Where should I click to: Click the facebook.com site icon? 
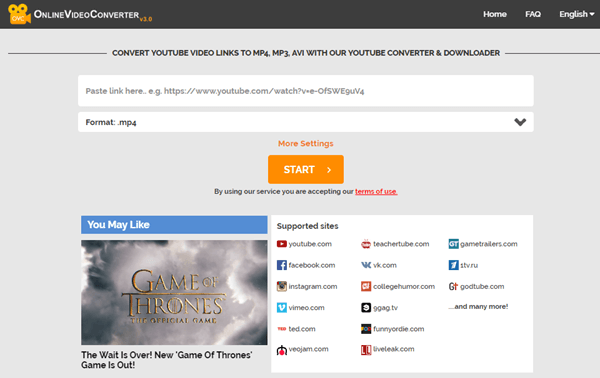tap(282, 265)
